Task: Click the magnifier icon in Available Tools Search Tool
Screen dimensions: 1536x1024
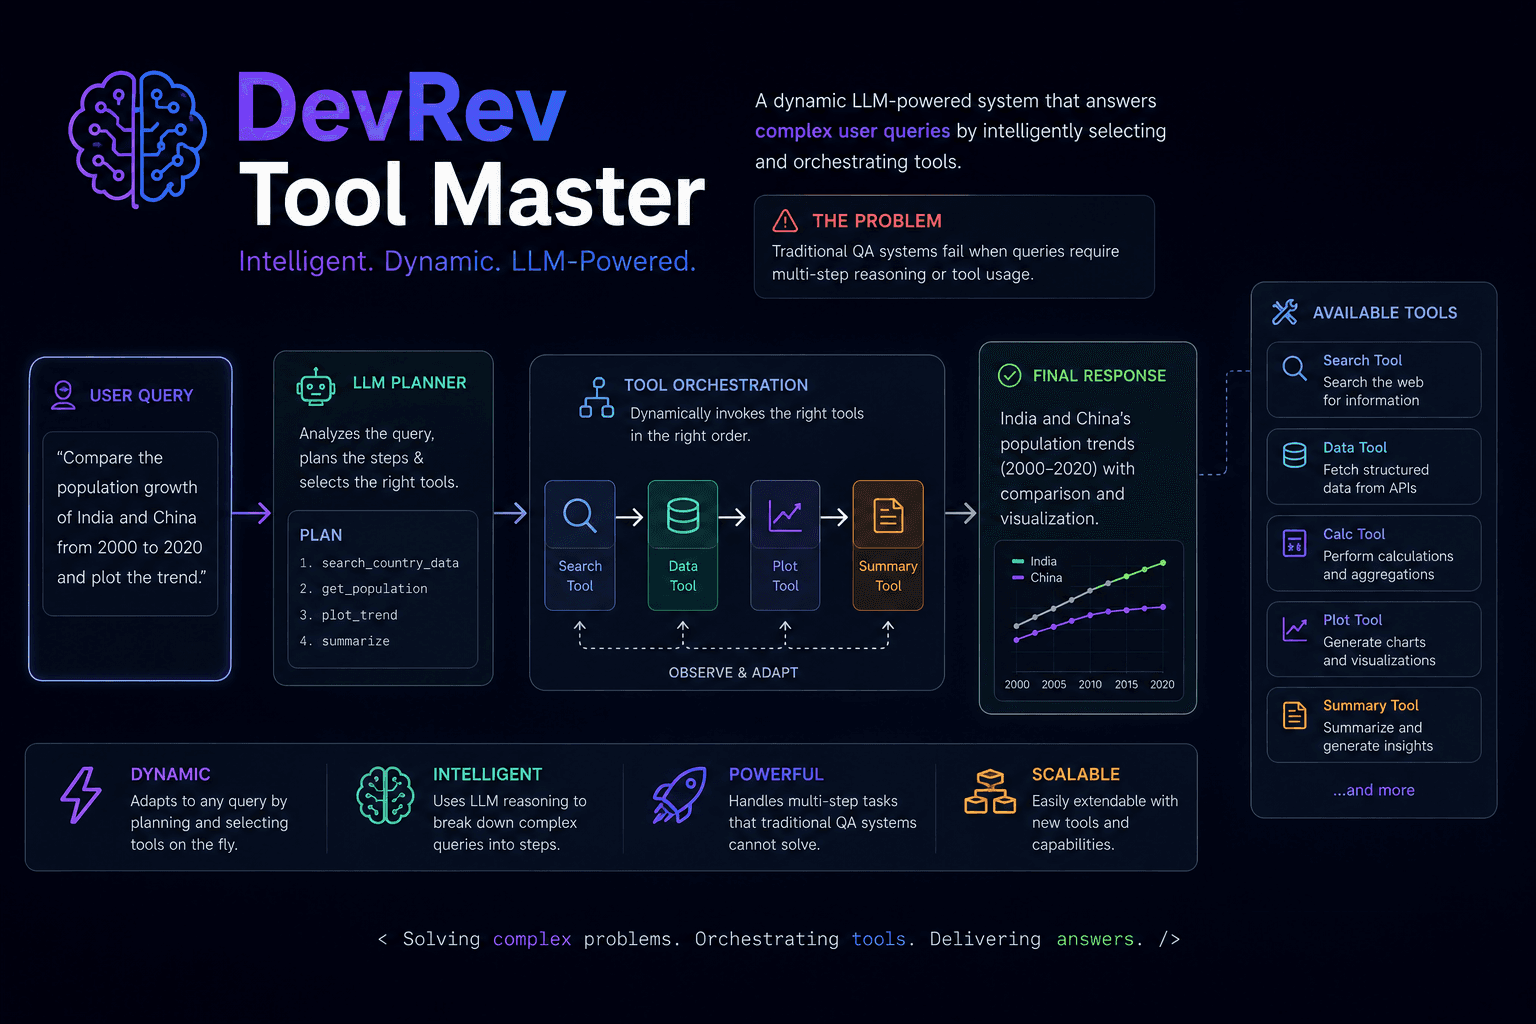Action: click(x=1295, y=368)
